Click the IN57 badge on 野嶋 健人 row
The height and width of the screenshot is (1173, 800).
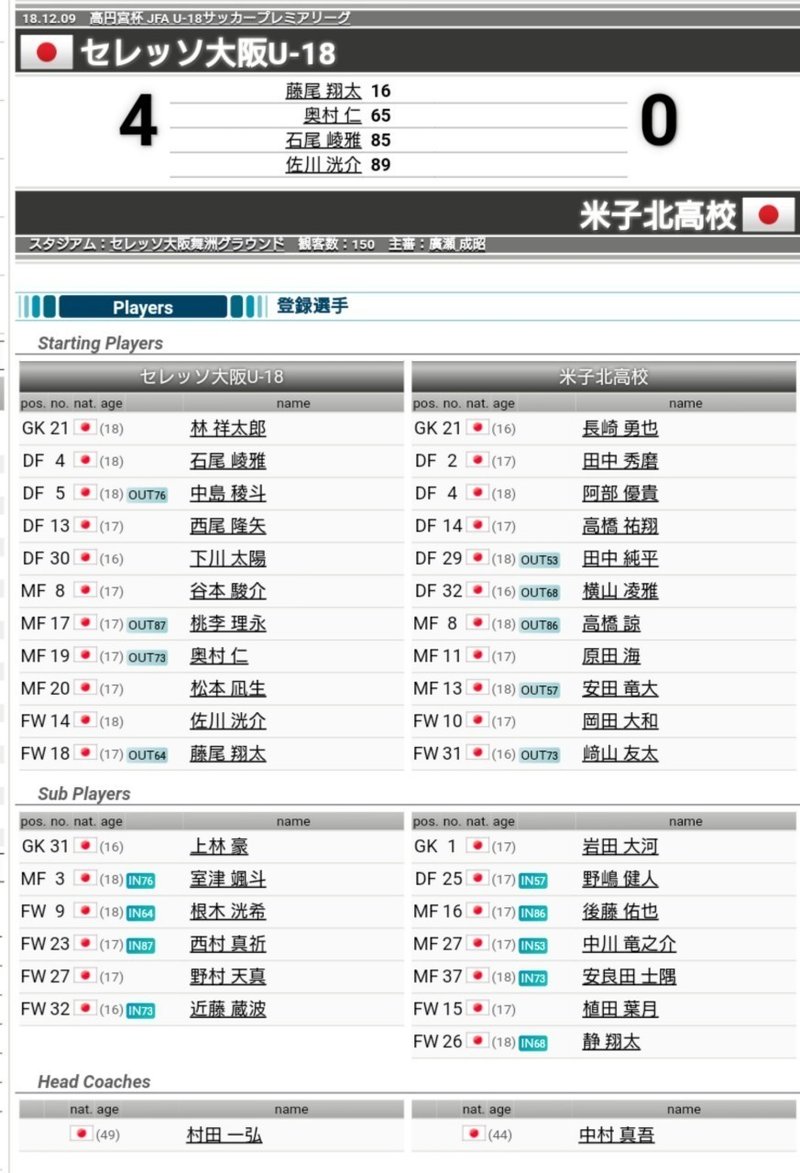point(533,880)
